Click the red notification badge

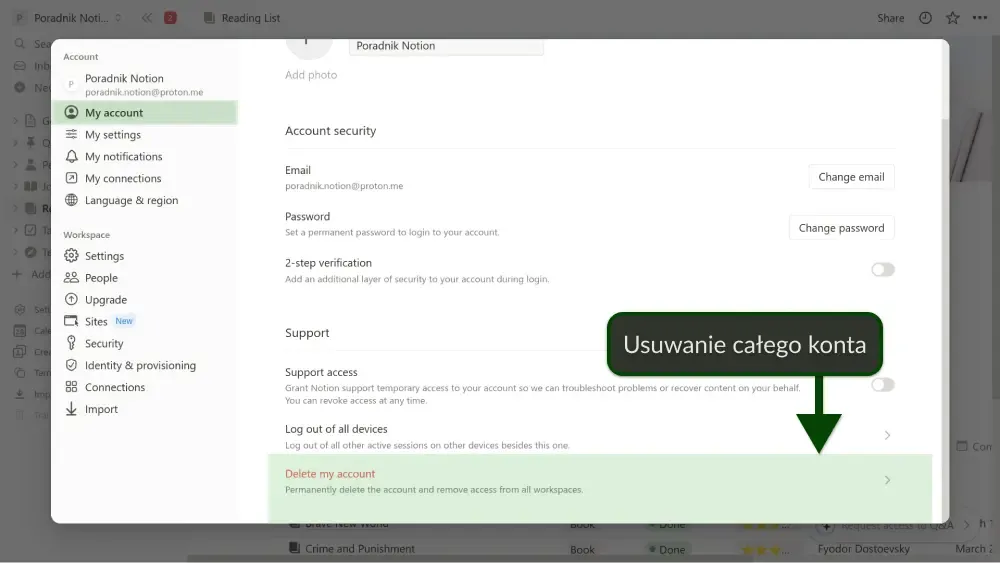170,18
